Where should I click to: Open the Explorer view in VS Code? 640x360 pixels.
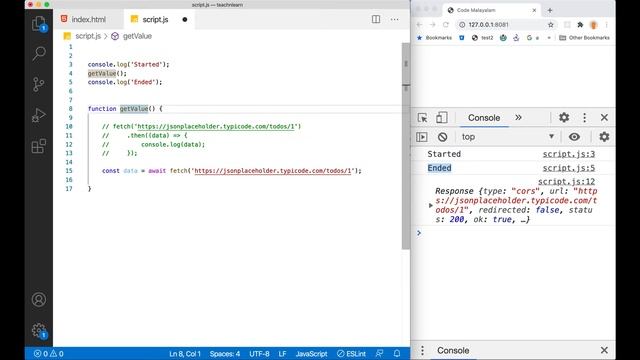[39, 23]
